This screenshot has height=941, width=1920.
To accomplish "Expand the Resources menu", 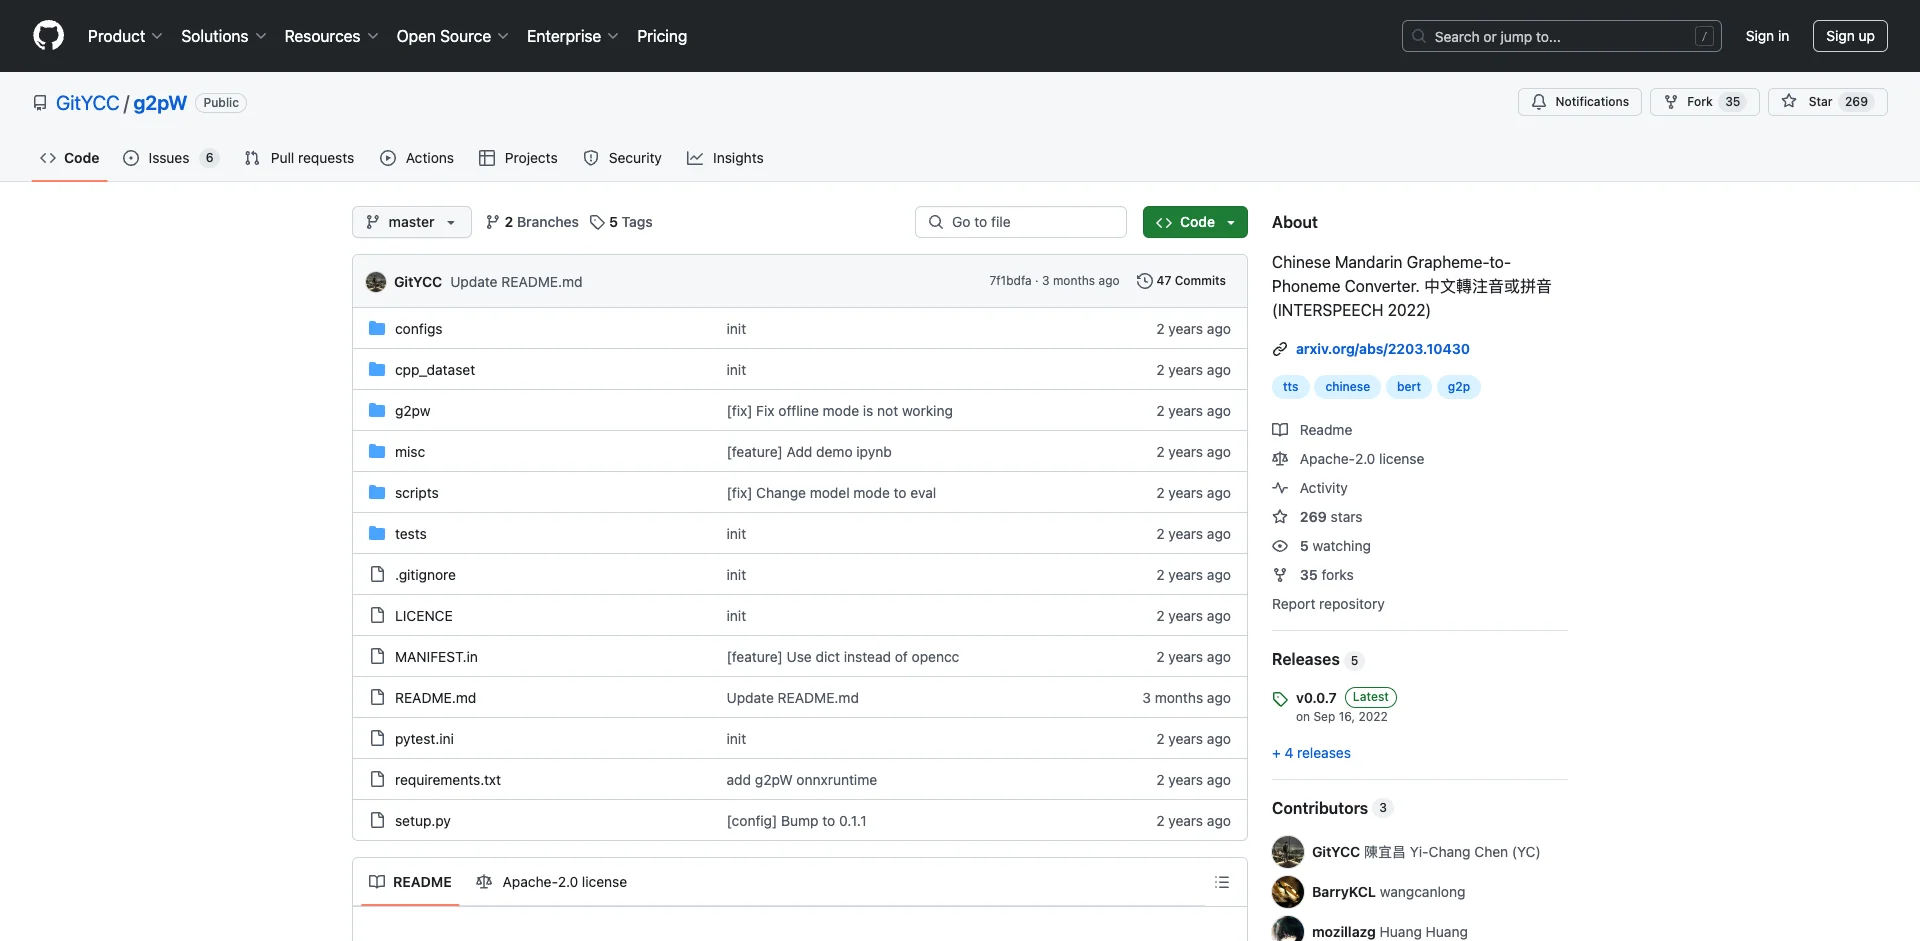I will pos(331,36).
